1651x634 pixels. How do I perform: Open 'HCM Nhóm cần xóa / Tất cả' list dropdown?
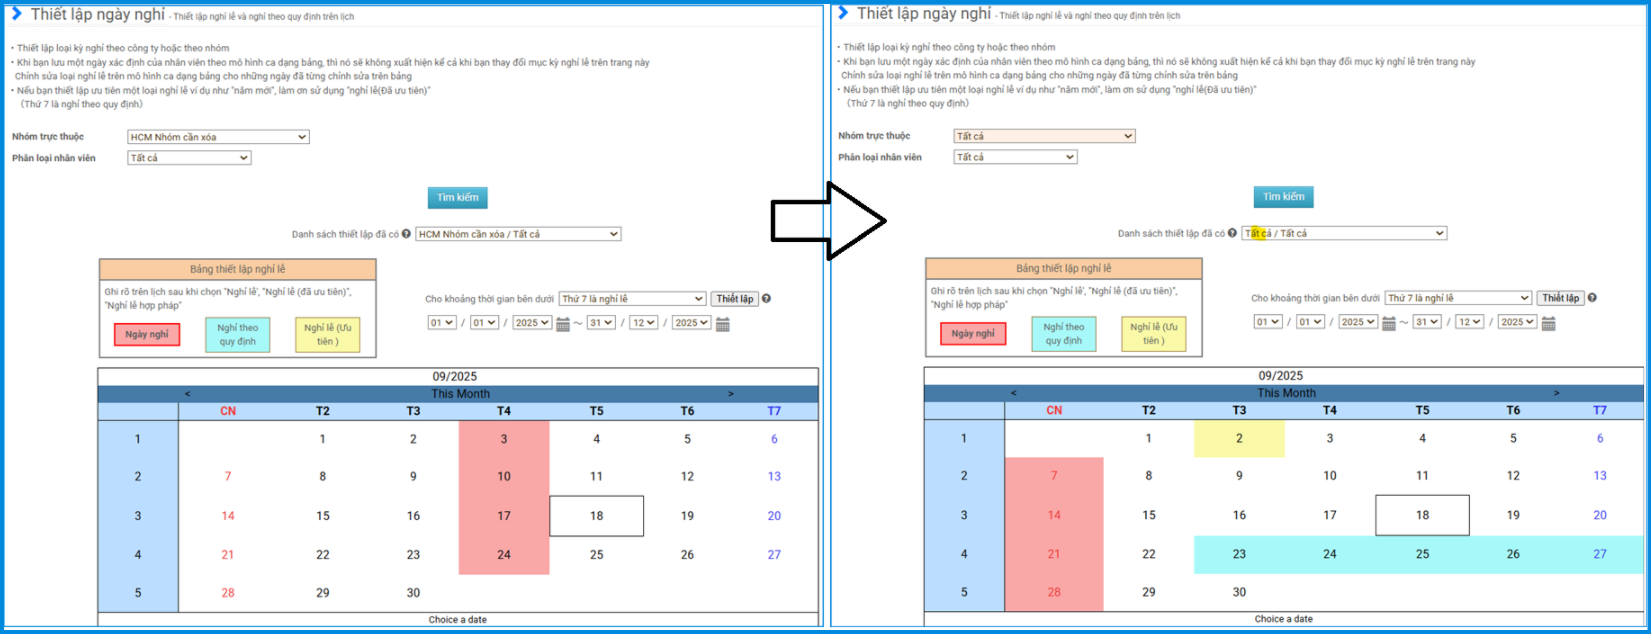tap(518, 234)
